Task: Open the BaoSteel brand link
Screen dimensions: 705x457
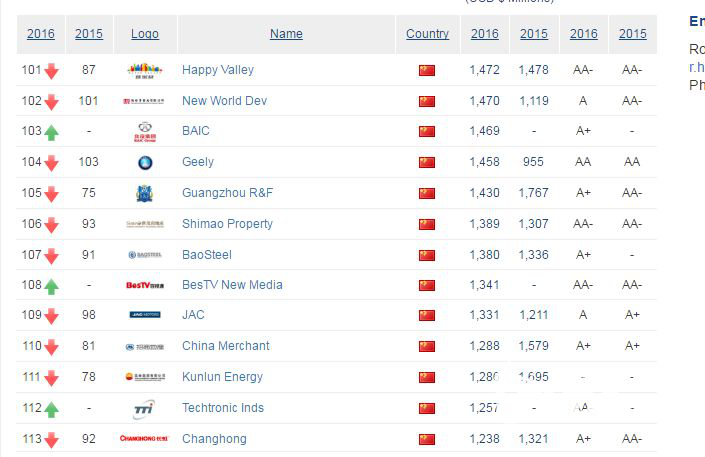Action: click(x=207, y=255)
